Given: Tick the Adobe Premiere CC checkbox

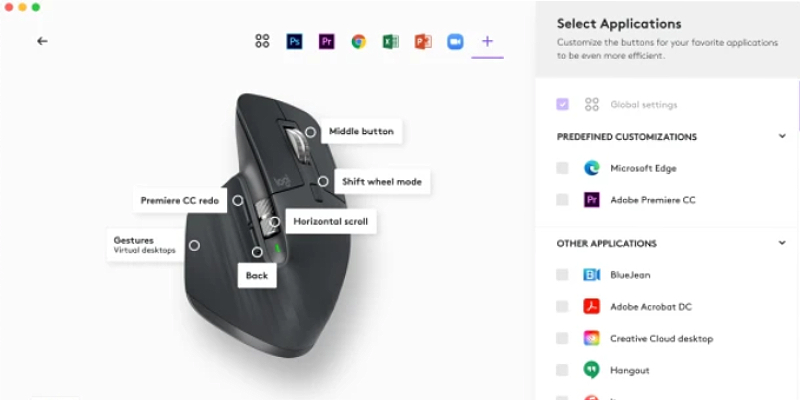Looking at the screenshot, I should pos(562,199).
